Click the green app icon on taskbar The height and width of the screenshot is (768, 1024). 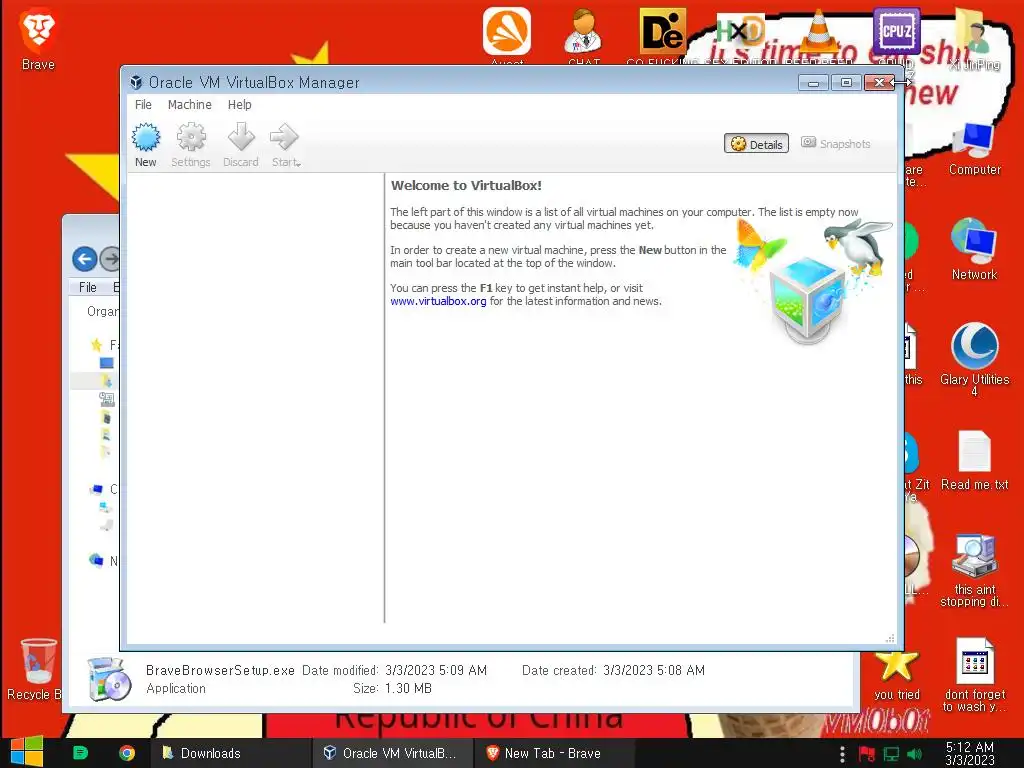click(80, 753)
